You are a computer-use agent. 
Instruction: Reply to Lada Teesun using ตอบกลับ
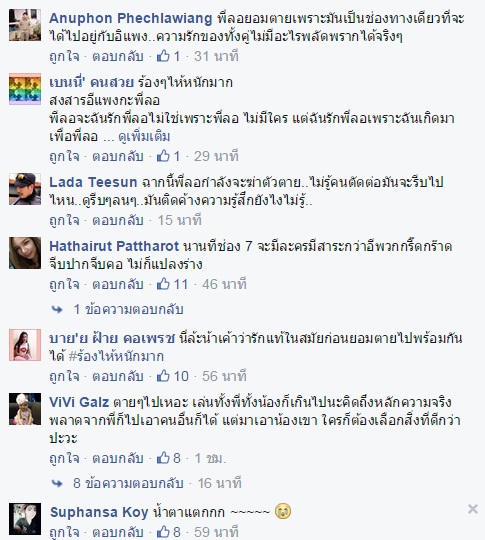tap(118, 220)
